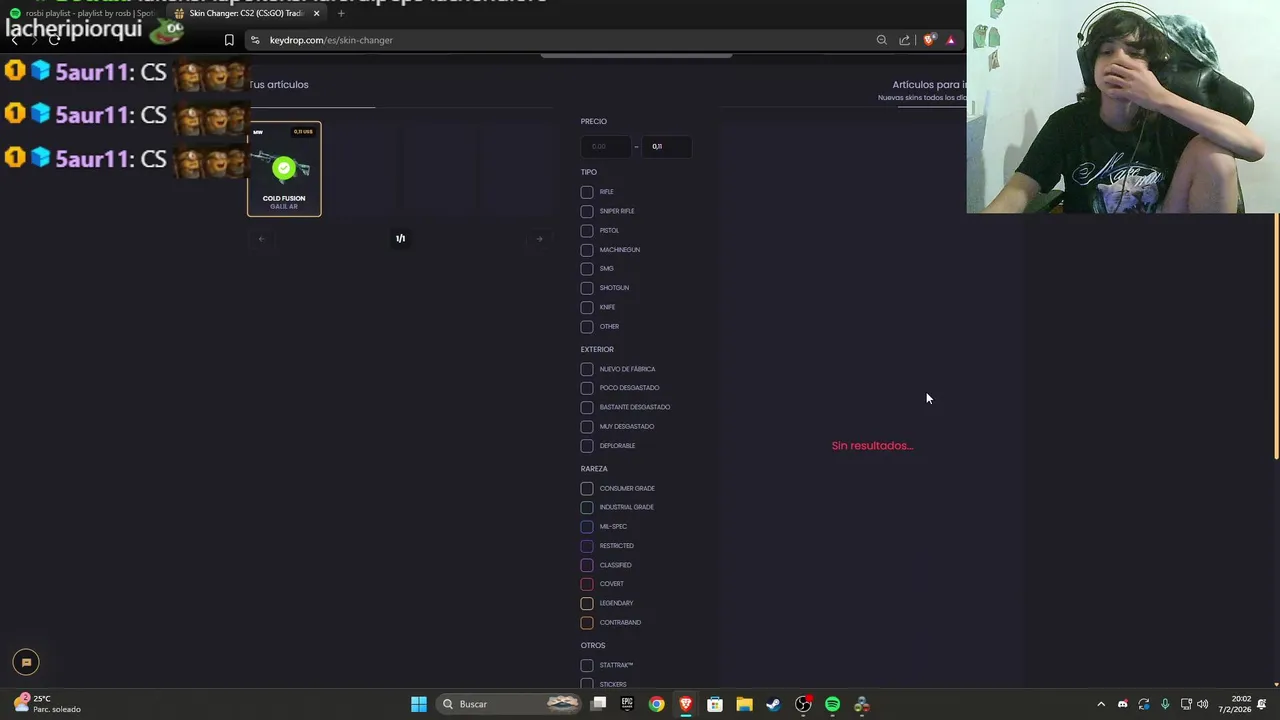Open the Windows Start menu
1280x720 pixels.
(x=419, y=704)
